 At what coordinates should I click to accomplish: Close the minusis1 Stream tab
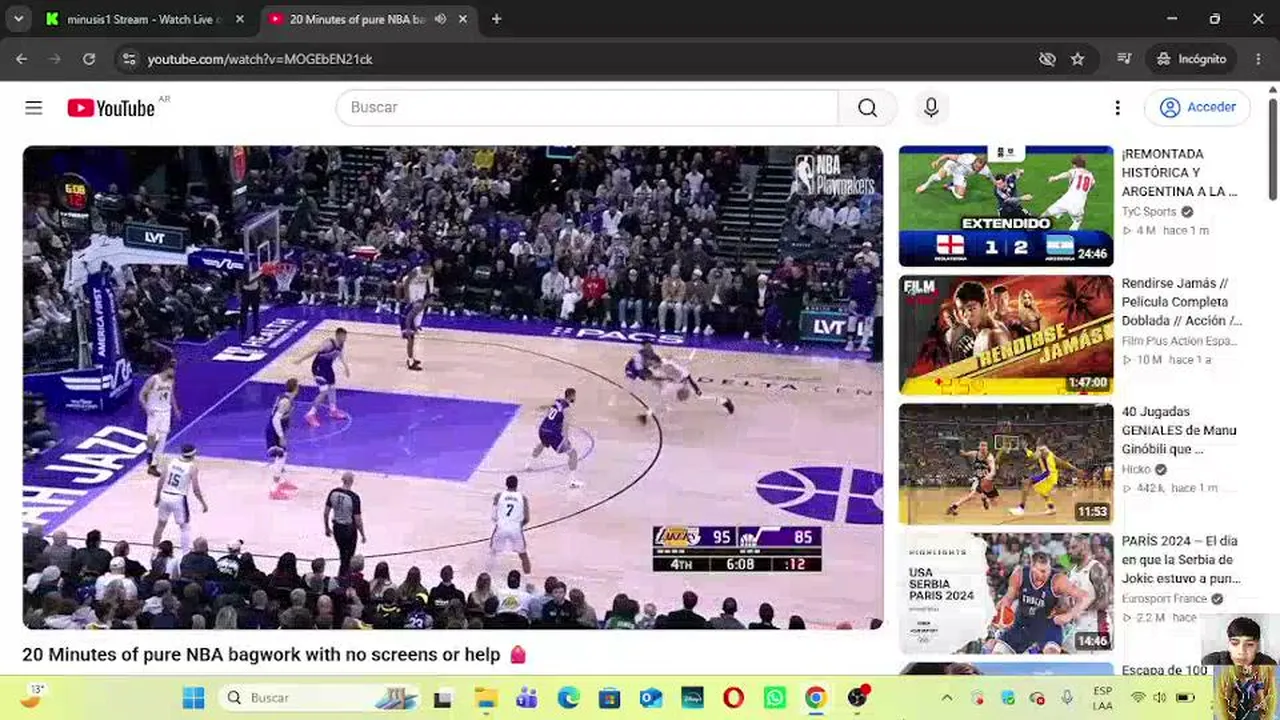[240, 19]
